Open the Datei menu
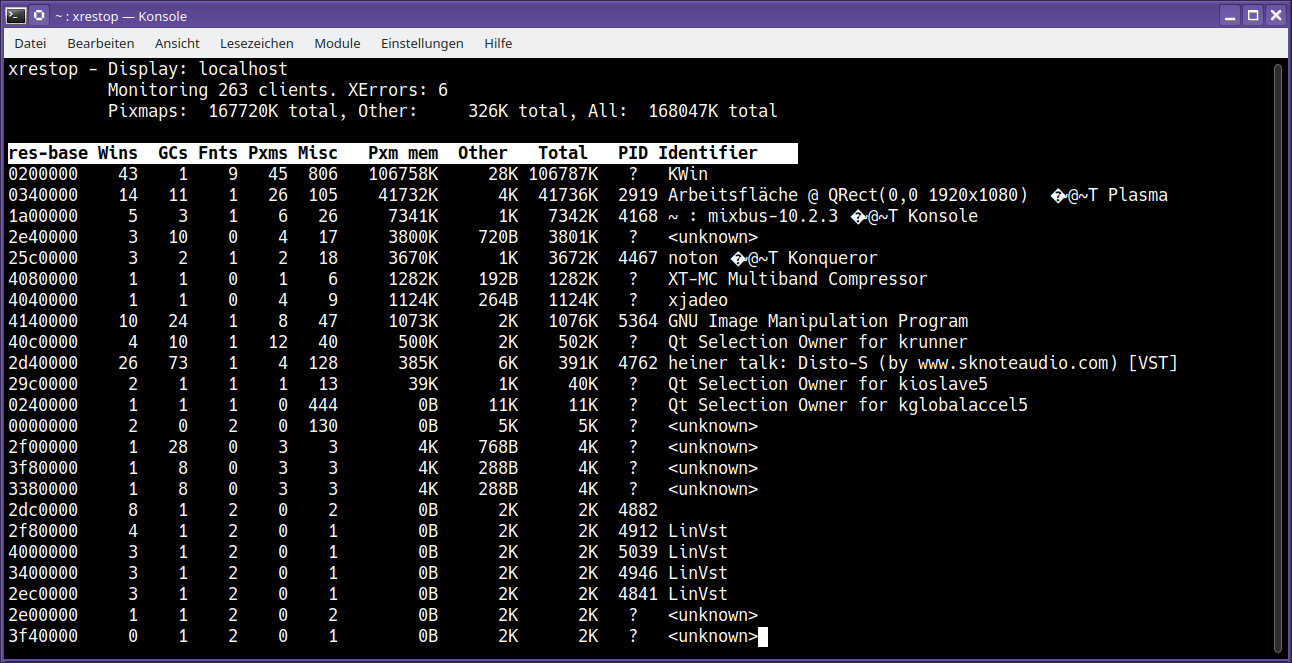Screen dimensions: 1292x663 30,44
